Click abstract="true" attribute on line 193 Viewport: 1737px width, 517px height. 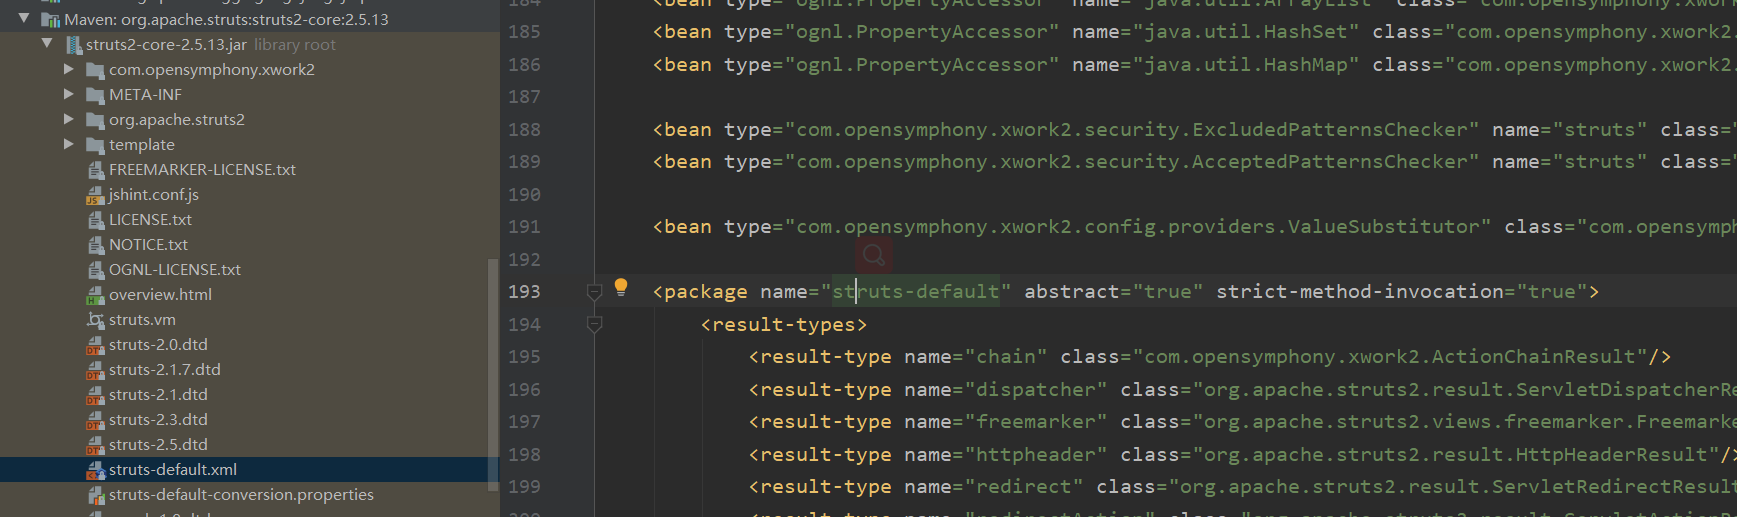coord(1113,292)
